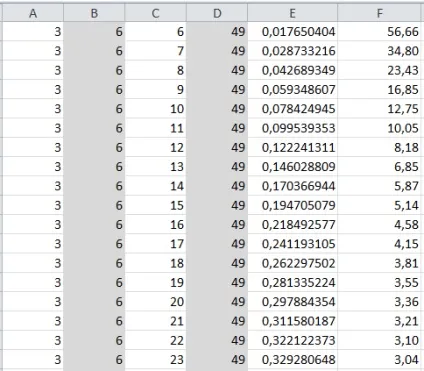
Task: Click cell with value 0,017650404
Action: (293, 32)
